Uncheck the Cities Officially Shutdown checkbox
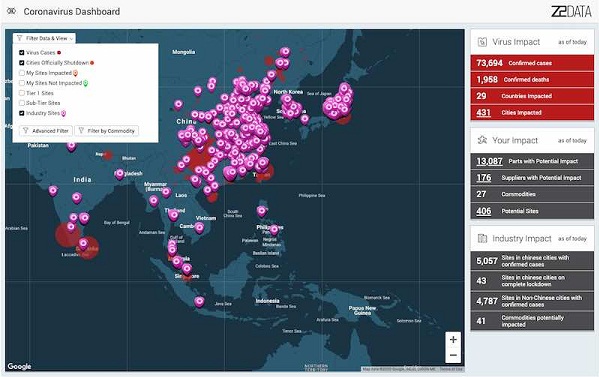Image resolution: width=599 pixels, height=377 pixels. pyautogui.click(x=22, y=63)
